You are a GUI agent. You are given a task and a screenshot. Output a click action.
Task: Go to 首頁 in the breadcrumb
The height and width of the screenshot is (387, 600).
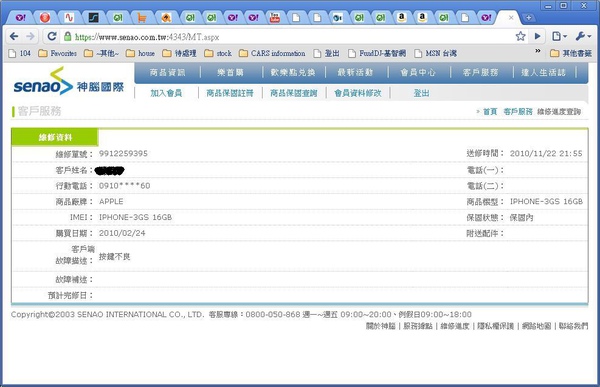point(490,111)
